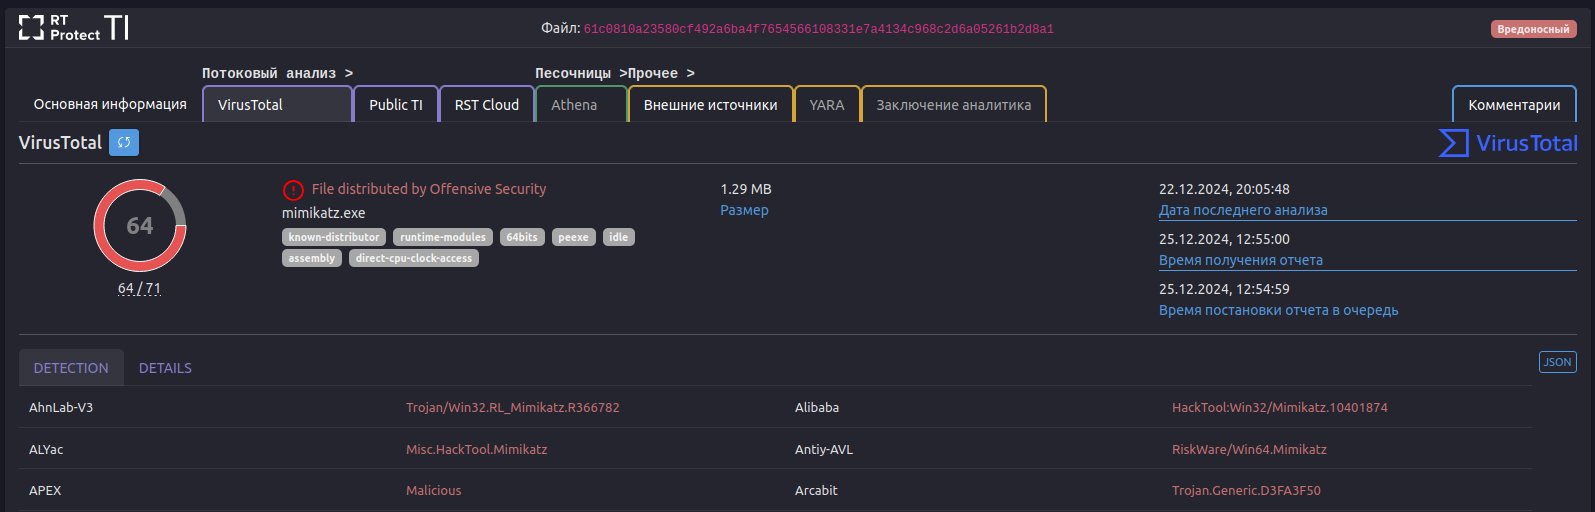
Task: Click the RT Protect TI logo
Action: [73, 28]
